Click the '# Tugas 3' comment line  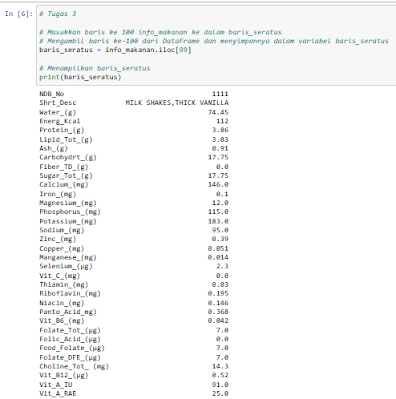[58, 14]
